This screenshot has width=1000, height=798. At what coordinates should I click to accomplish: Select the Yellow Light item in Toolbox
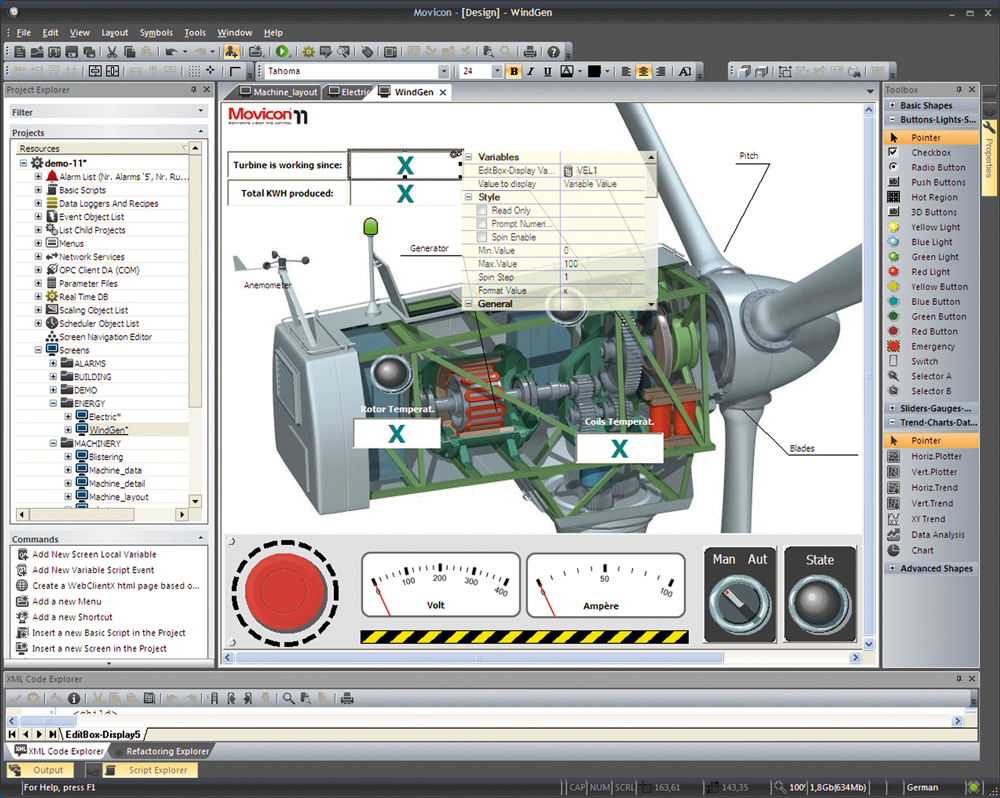click(x=935, y=227)
